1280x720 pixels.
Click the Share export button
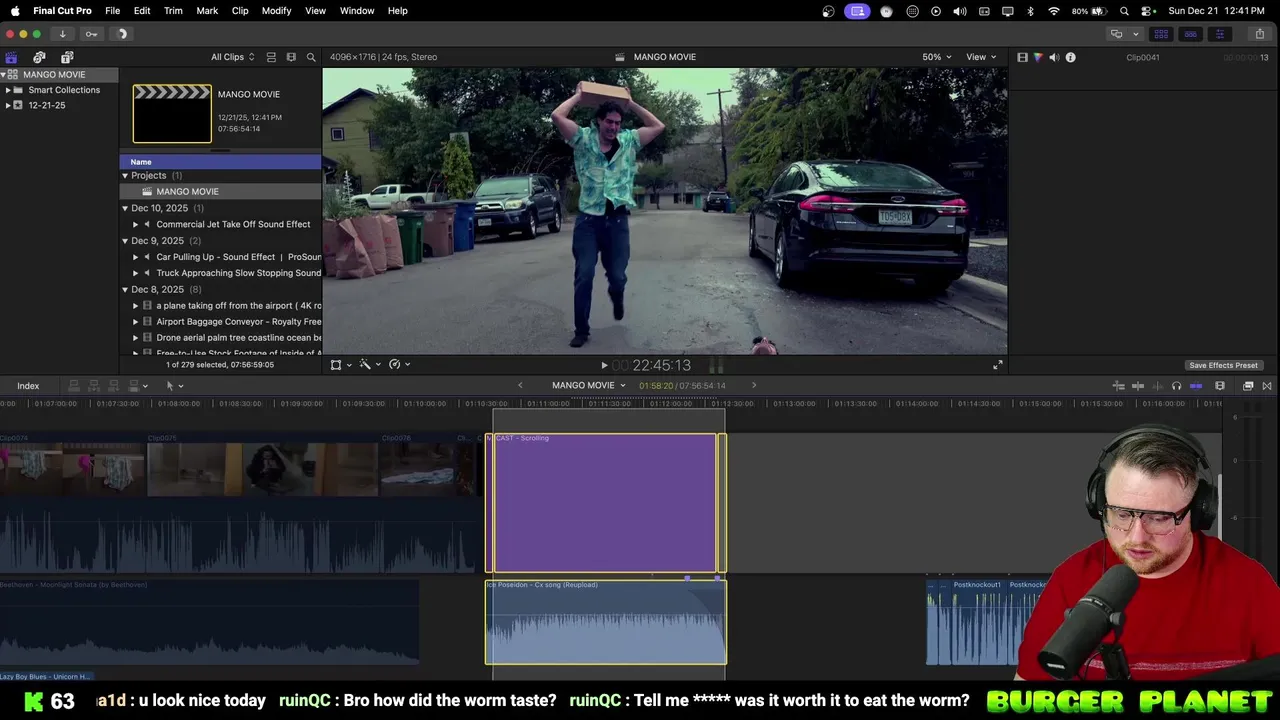(1259, 34)
